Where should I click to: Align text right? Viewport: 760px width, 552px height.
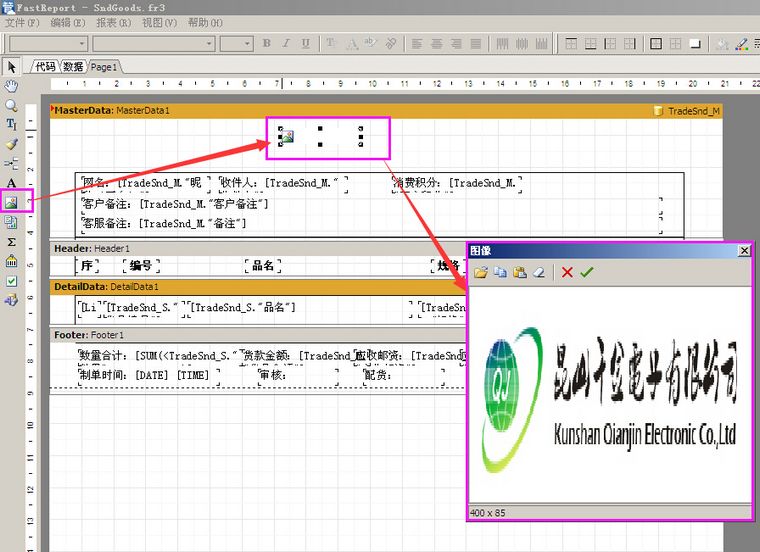coord(456,44)
